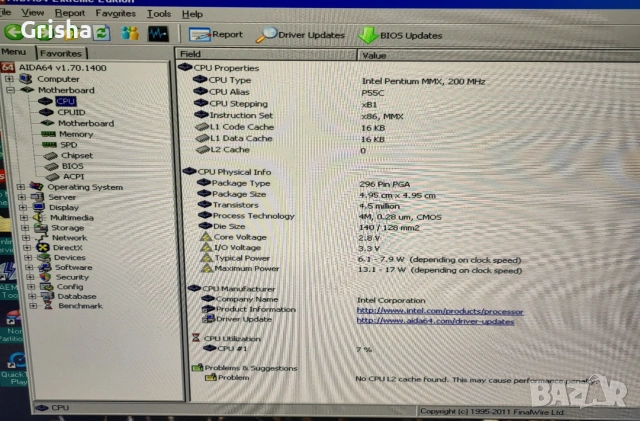Expand the Storage tree node

tap(25, 228)
